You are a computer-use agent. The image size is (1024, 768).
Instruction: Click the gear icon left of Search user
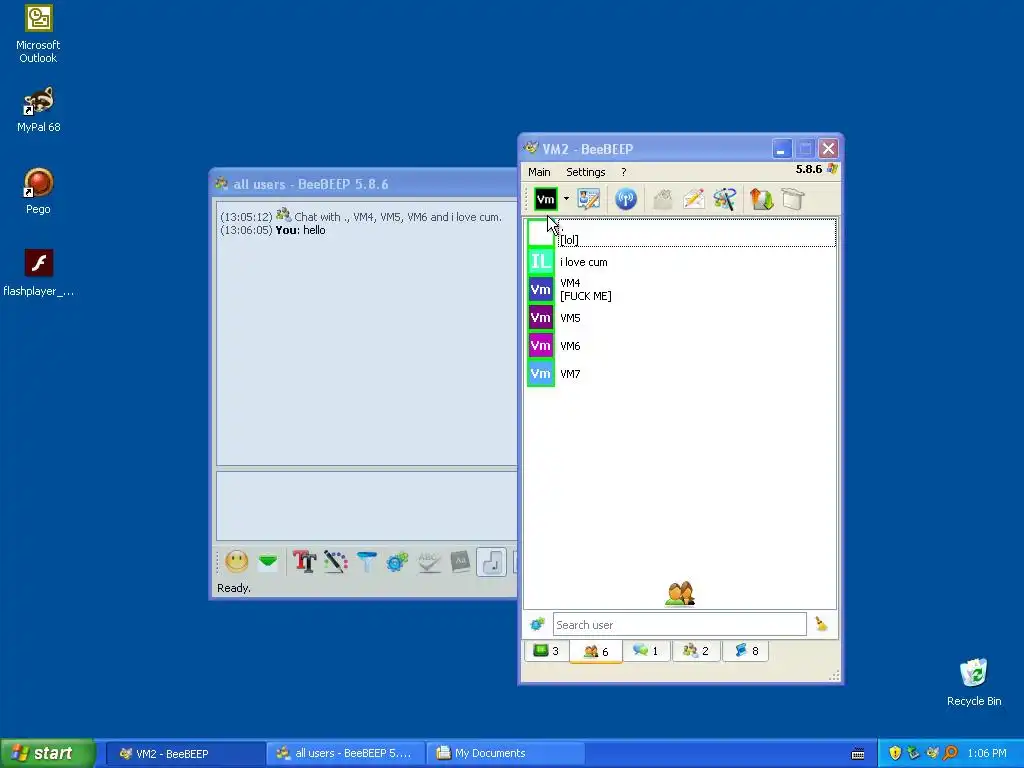point(537,624)
